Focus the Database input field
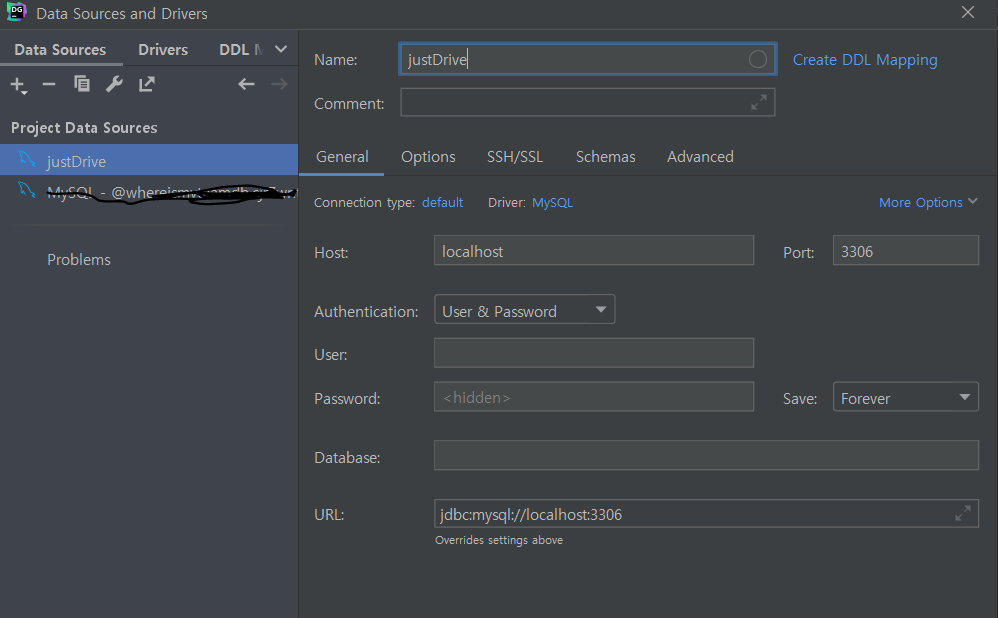This screenshot has width=998, height=618. pos(706,455)
